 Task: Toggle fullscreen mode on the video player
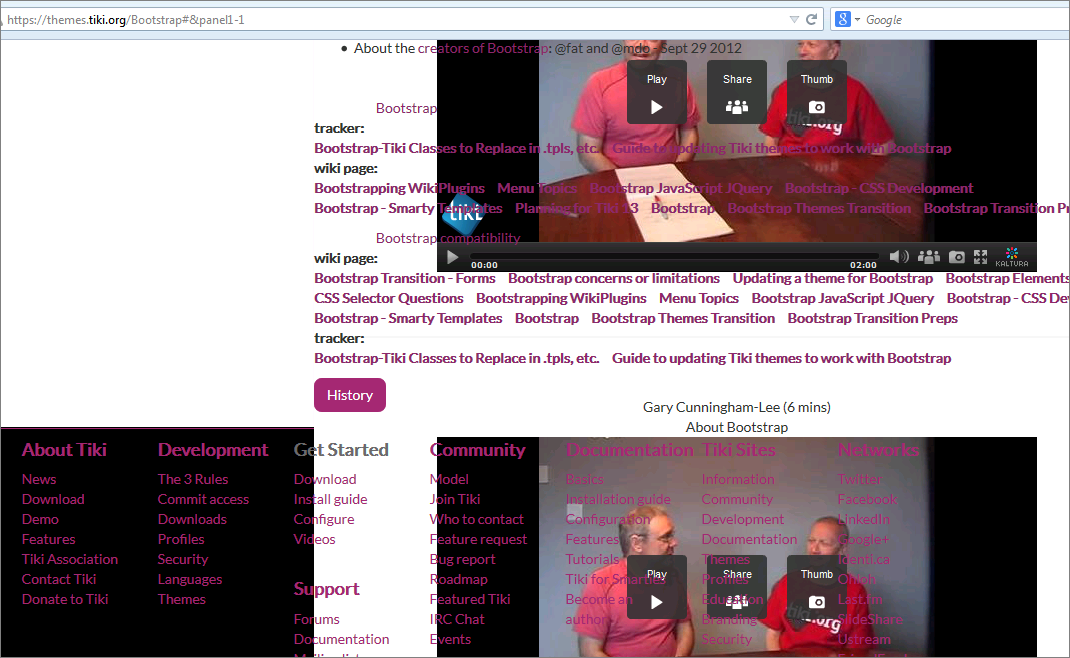(x=981, y=257)
